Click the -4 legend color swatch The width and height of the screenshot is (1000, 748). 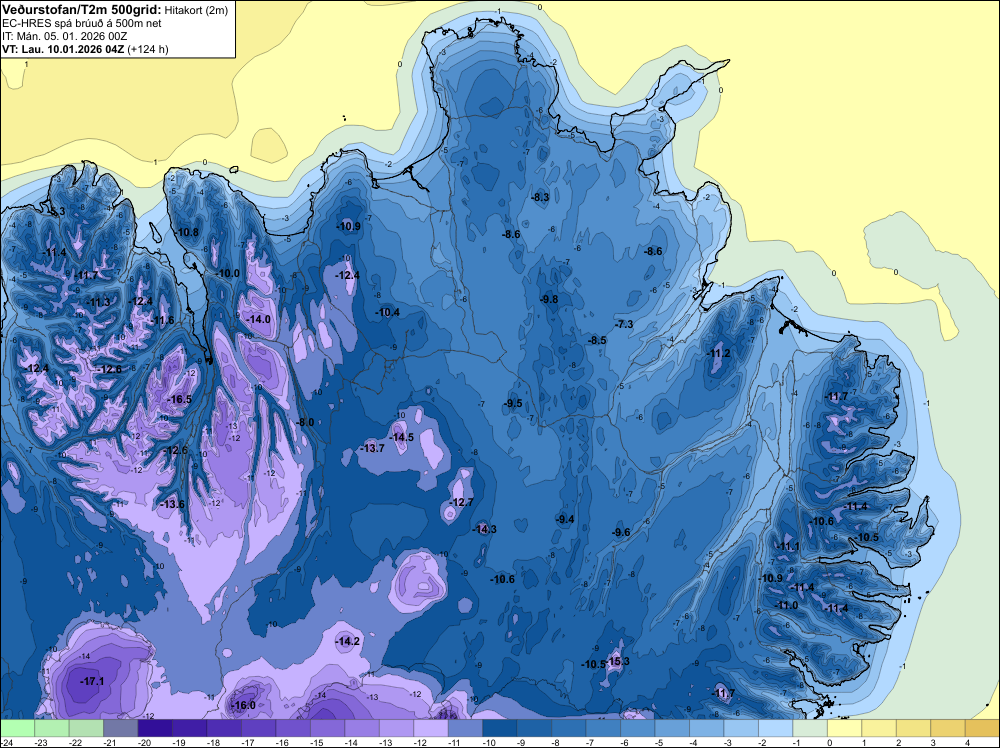coord(706,728)
